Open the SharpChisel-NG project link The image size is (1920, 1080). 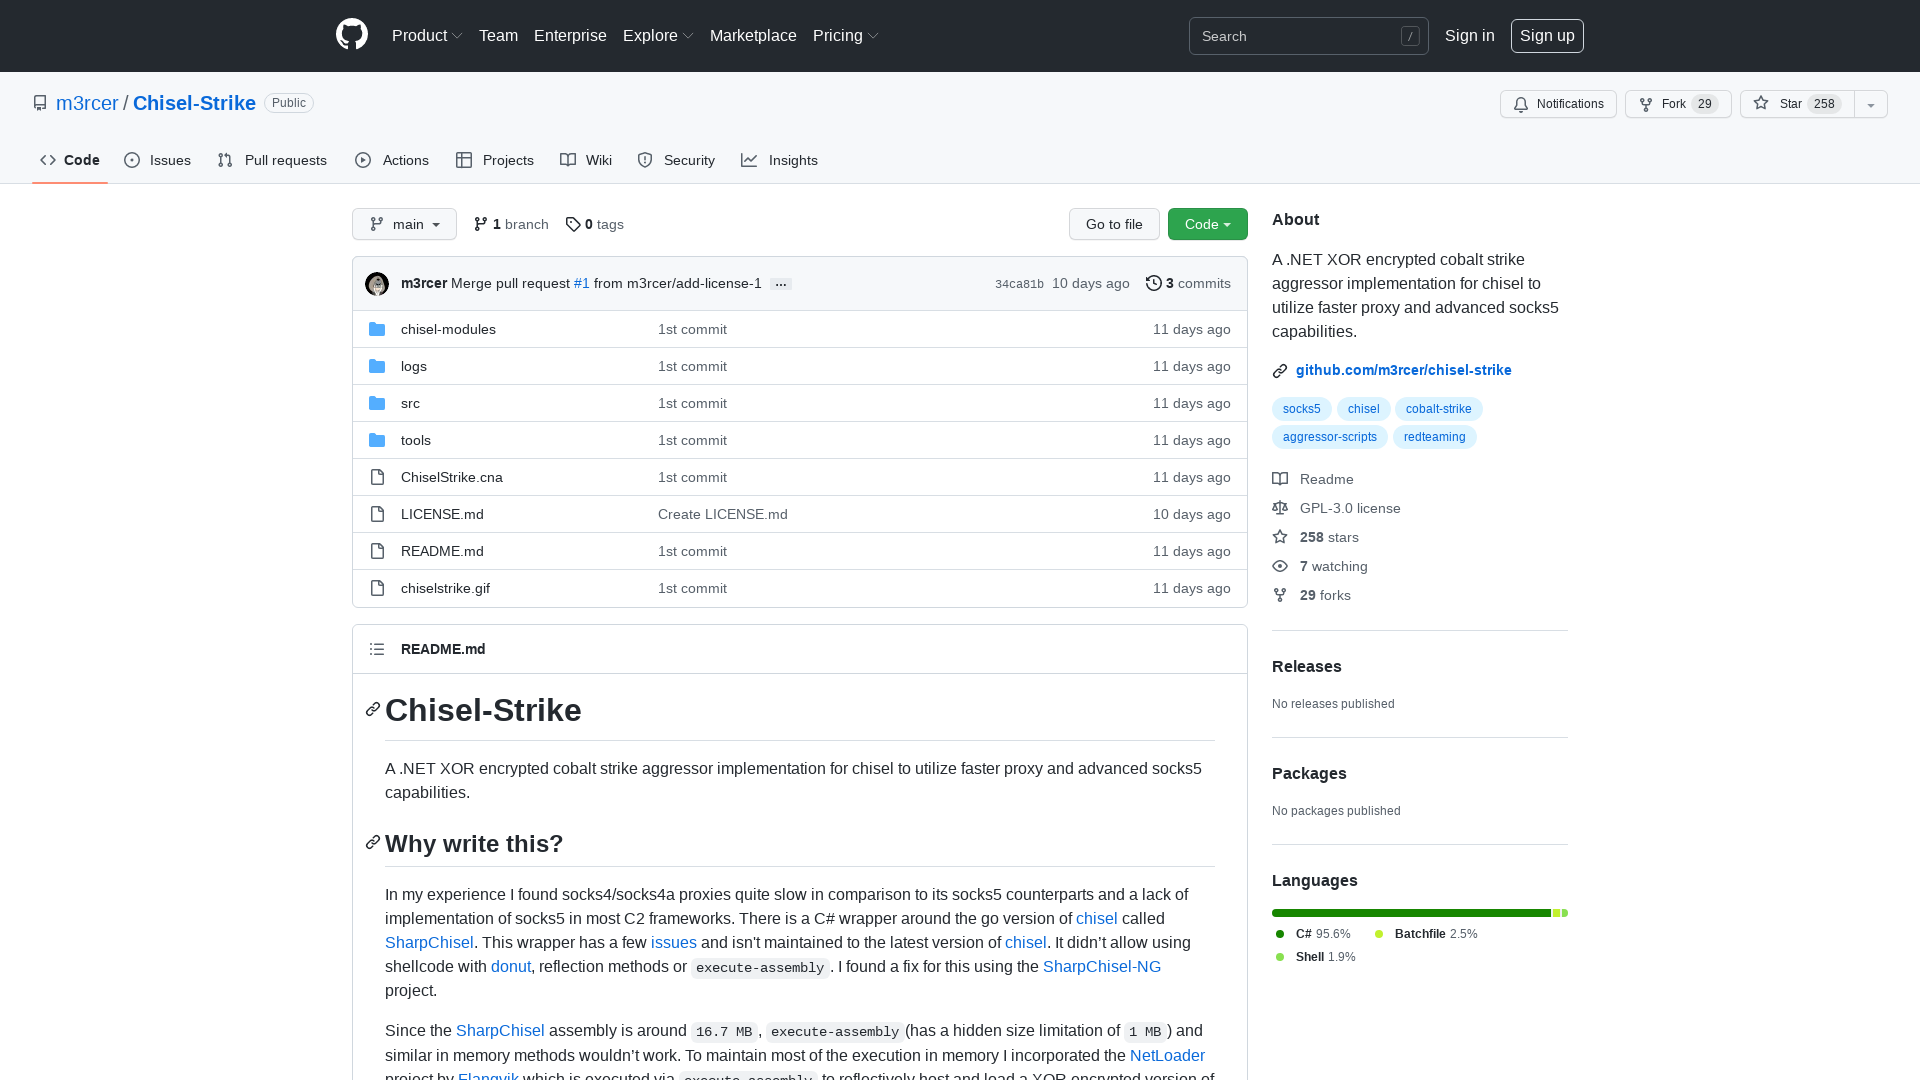point(1101,966)
